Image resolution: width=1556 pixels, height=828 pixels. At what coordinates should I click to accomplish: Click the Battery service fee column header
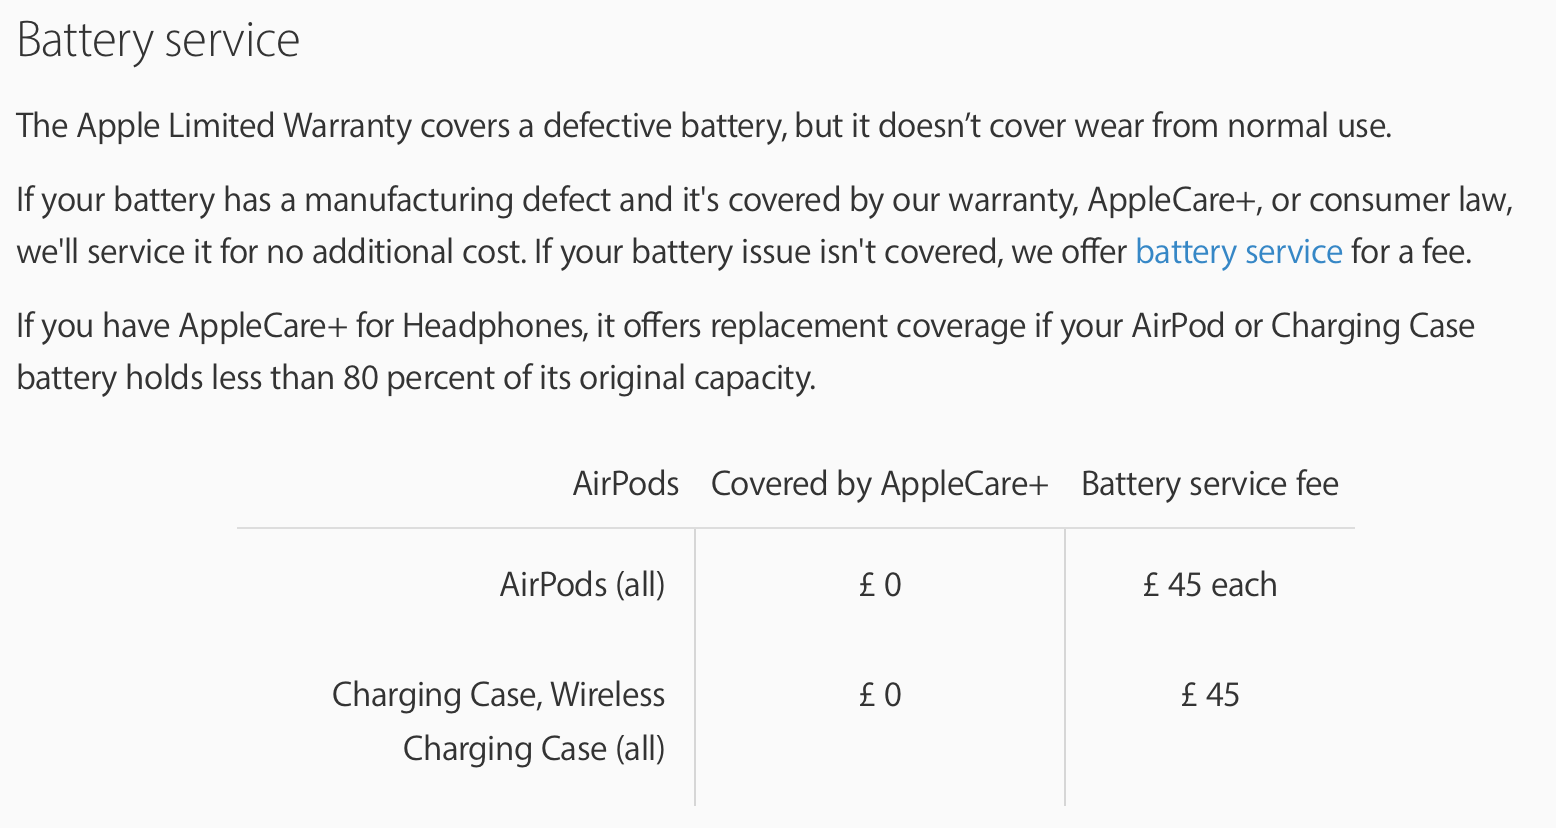coord(1209,484)
